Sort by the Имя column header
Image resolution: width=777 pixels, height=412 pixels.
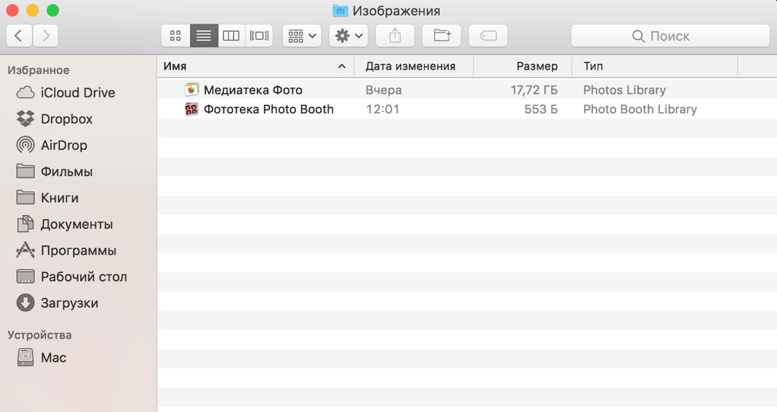click(x=255, y=66)
